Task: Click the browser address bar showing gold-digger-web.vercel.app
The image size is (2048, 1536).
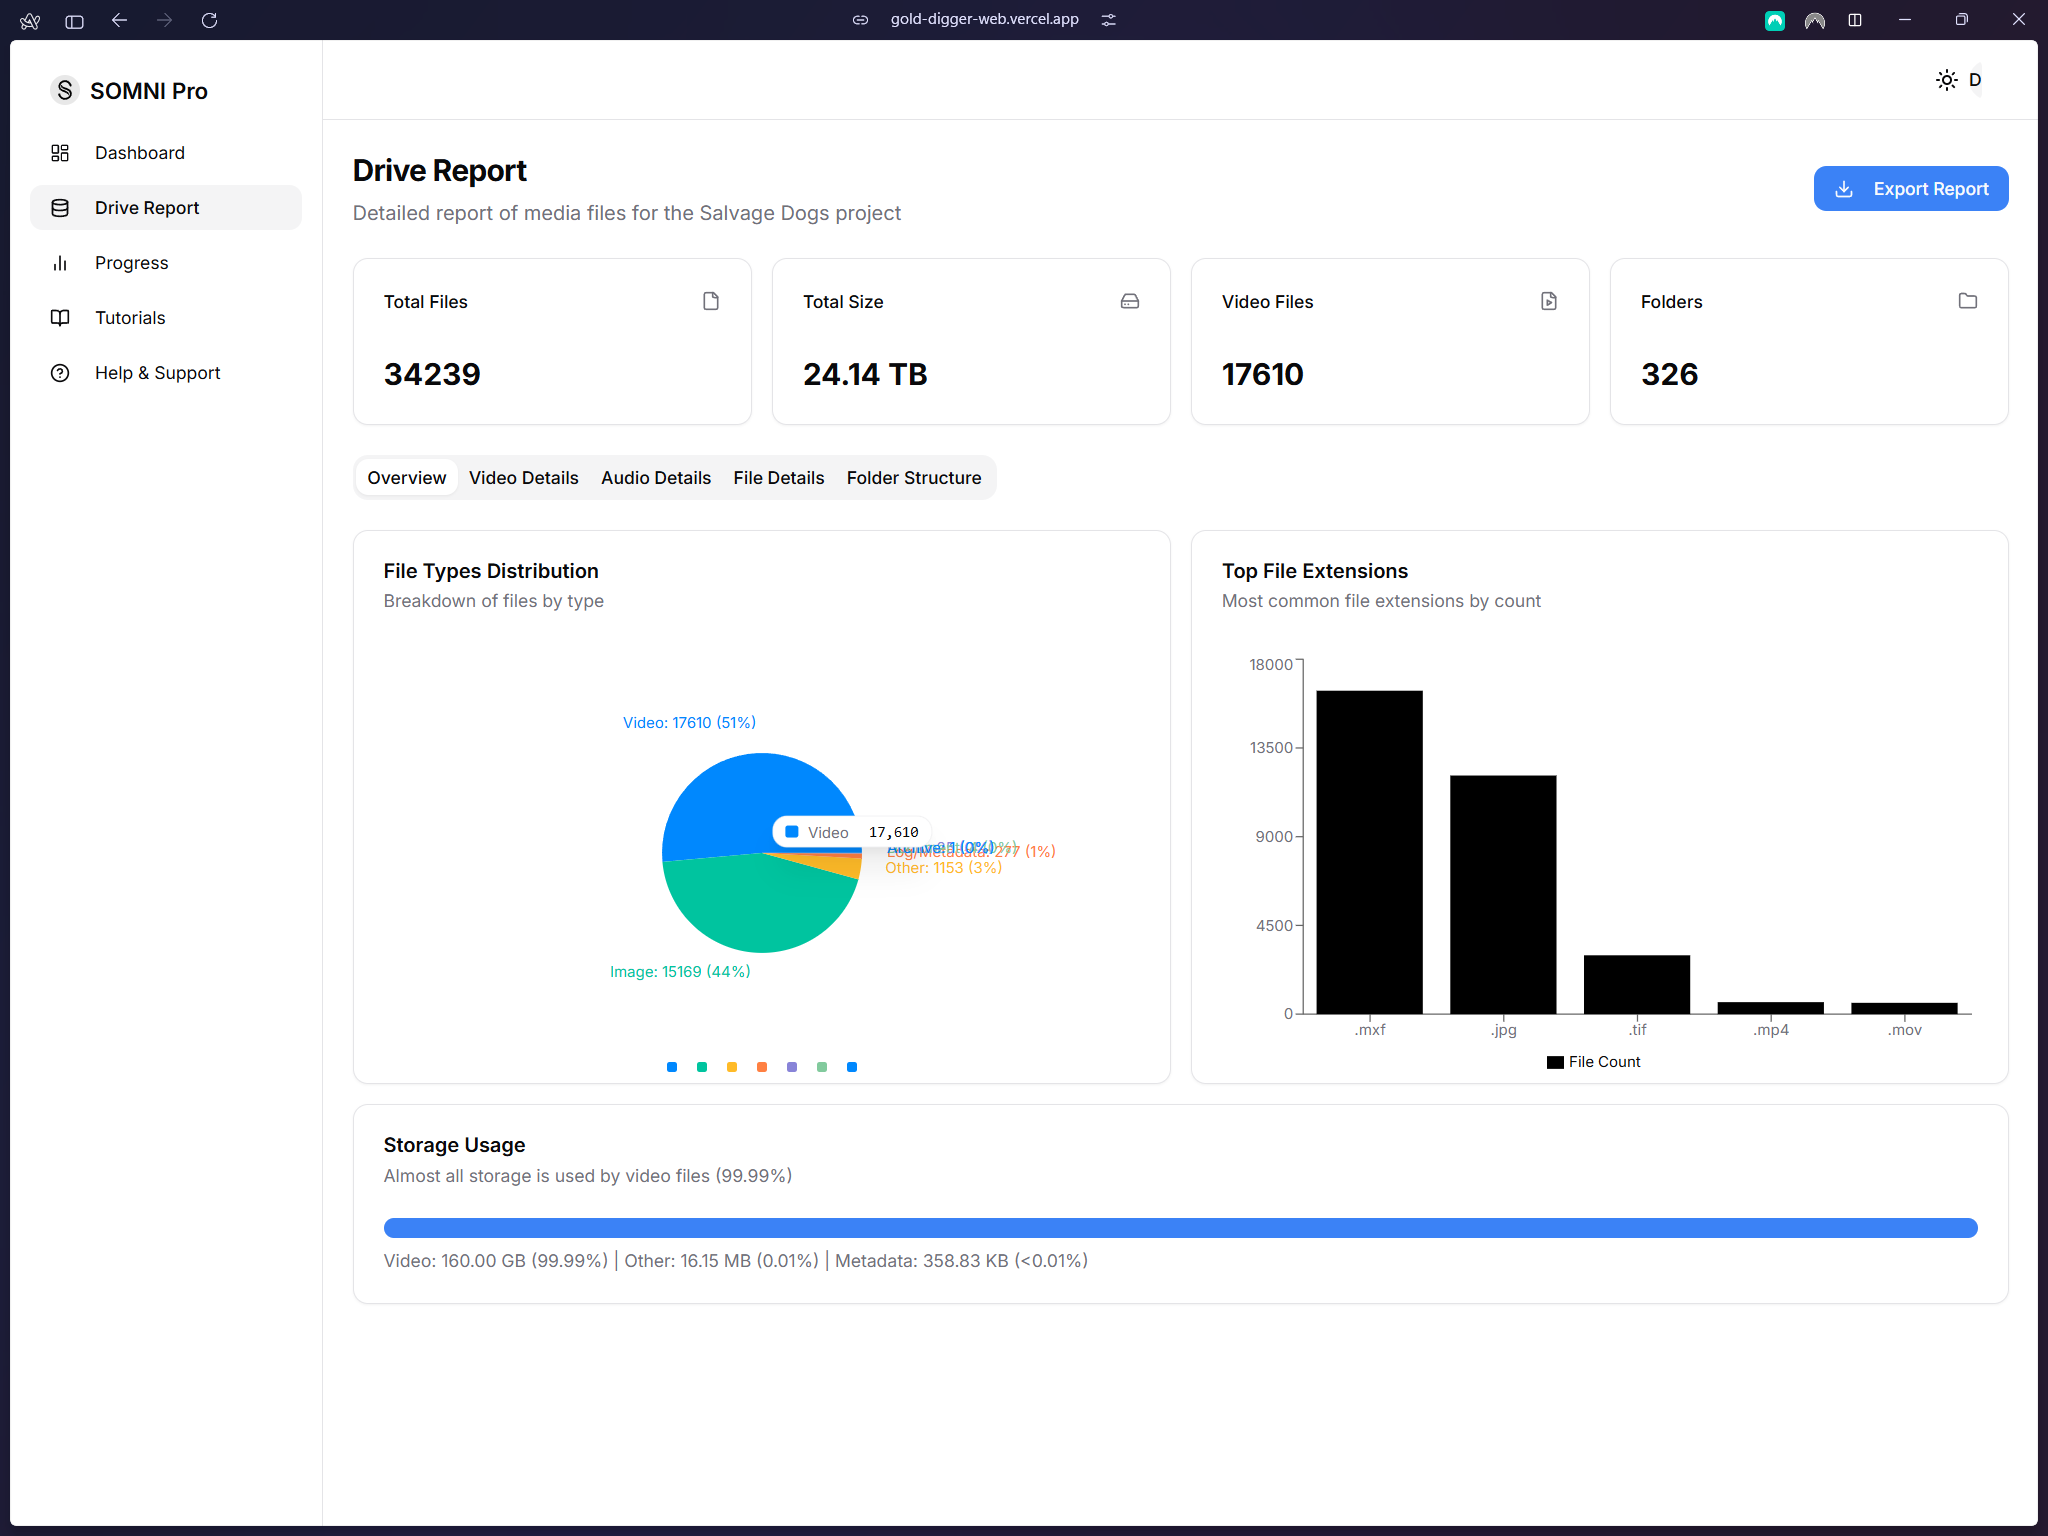Action: (x=984, y=19)
